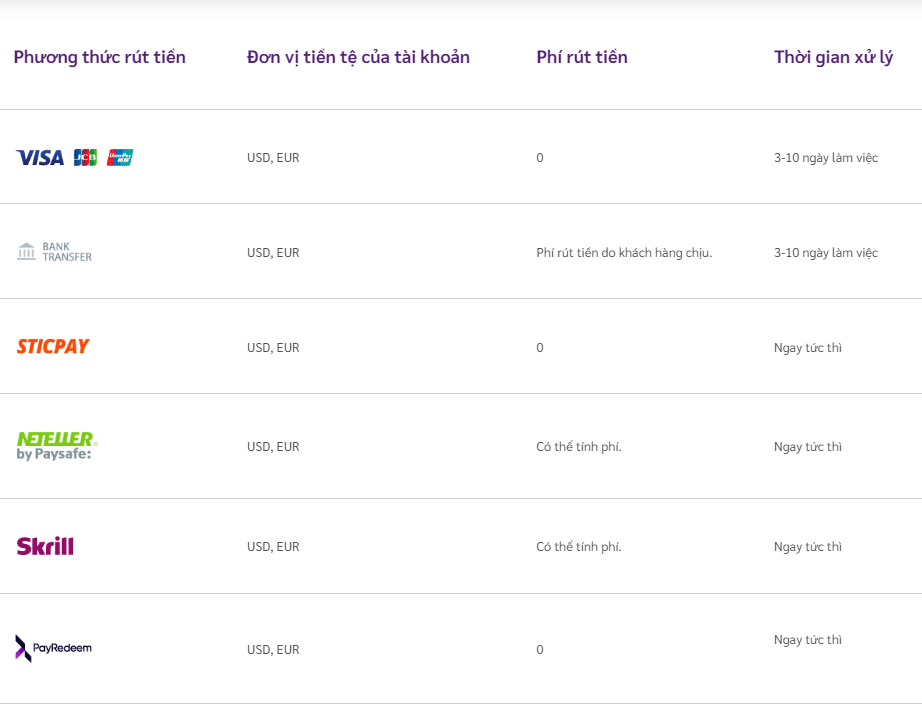Image resolution: width=922 pixels, height=705 pixels.
Task: Click 'Ngay tức thì' in the STICPAY row
Action: point(807,348)
